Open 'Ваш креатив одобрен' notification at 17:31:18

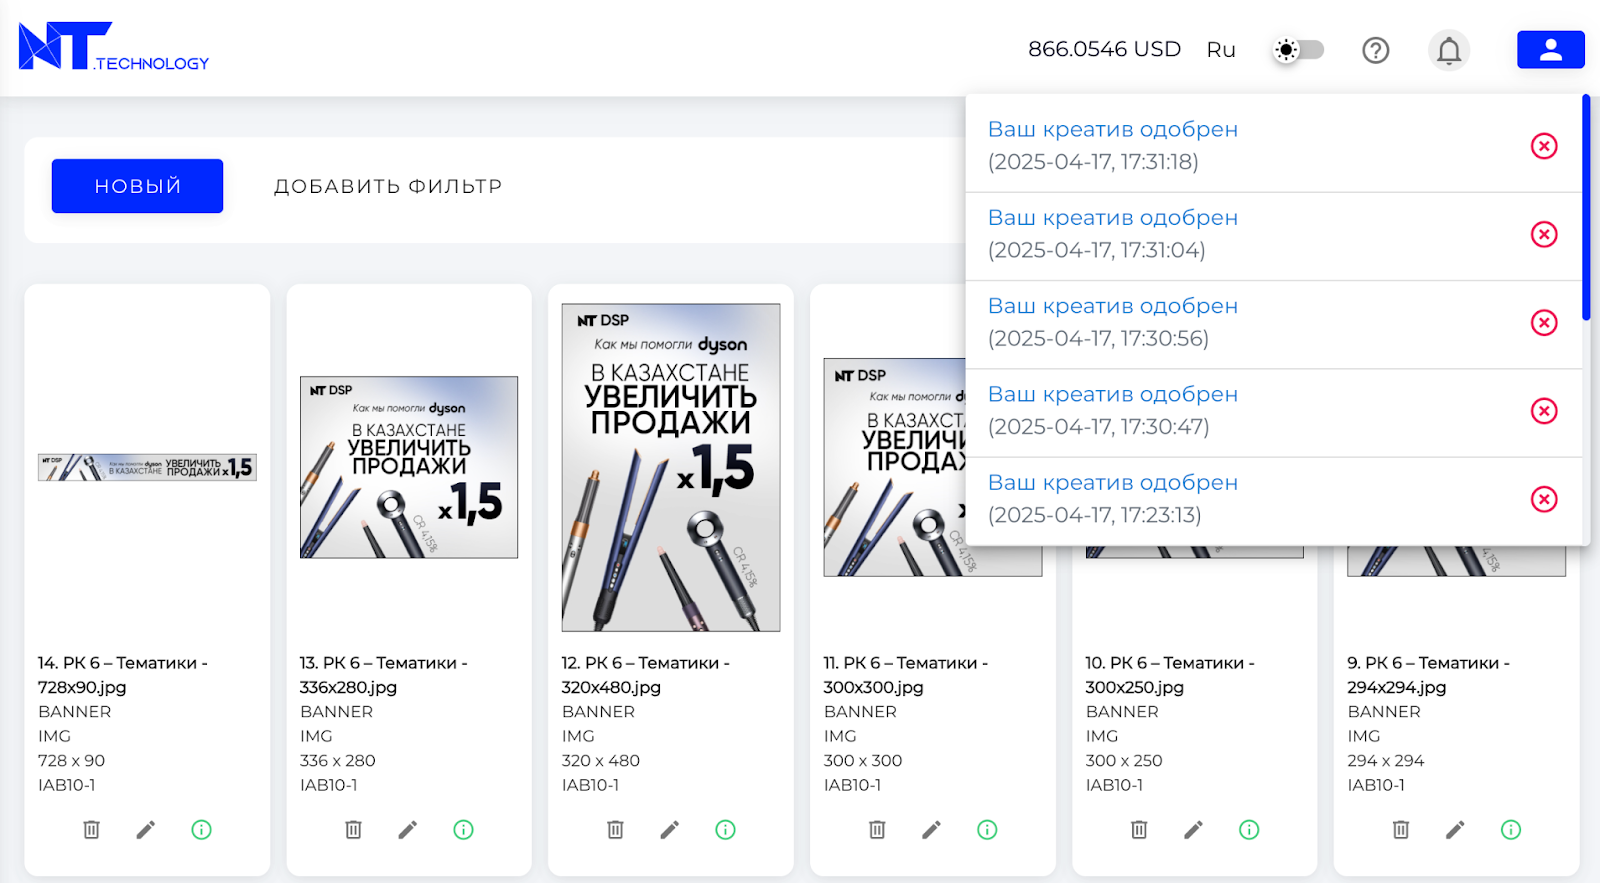tap(1113, 129)
